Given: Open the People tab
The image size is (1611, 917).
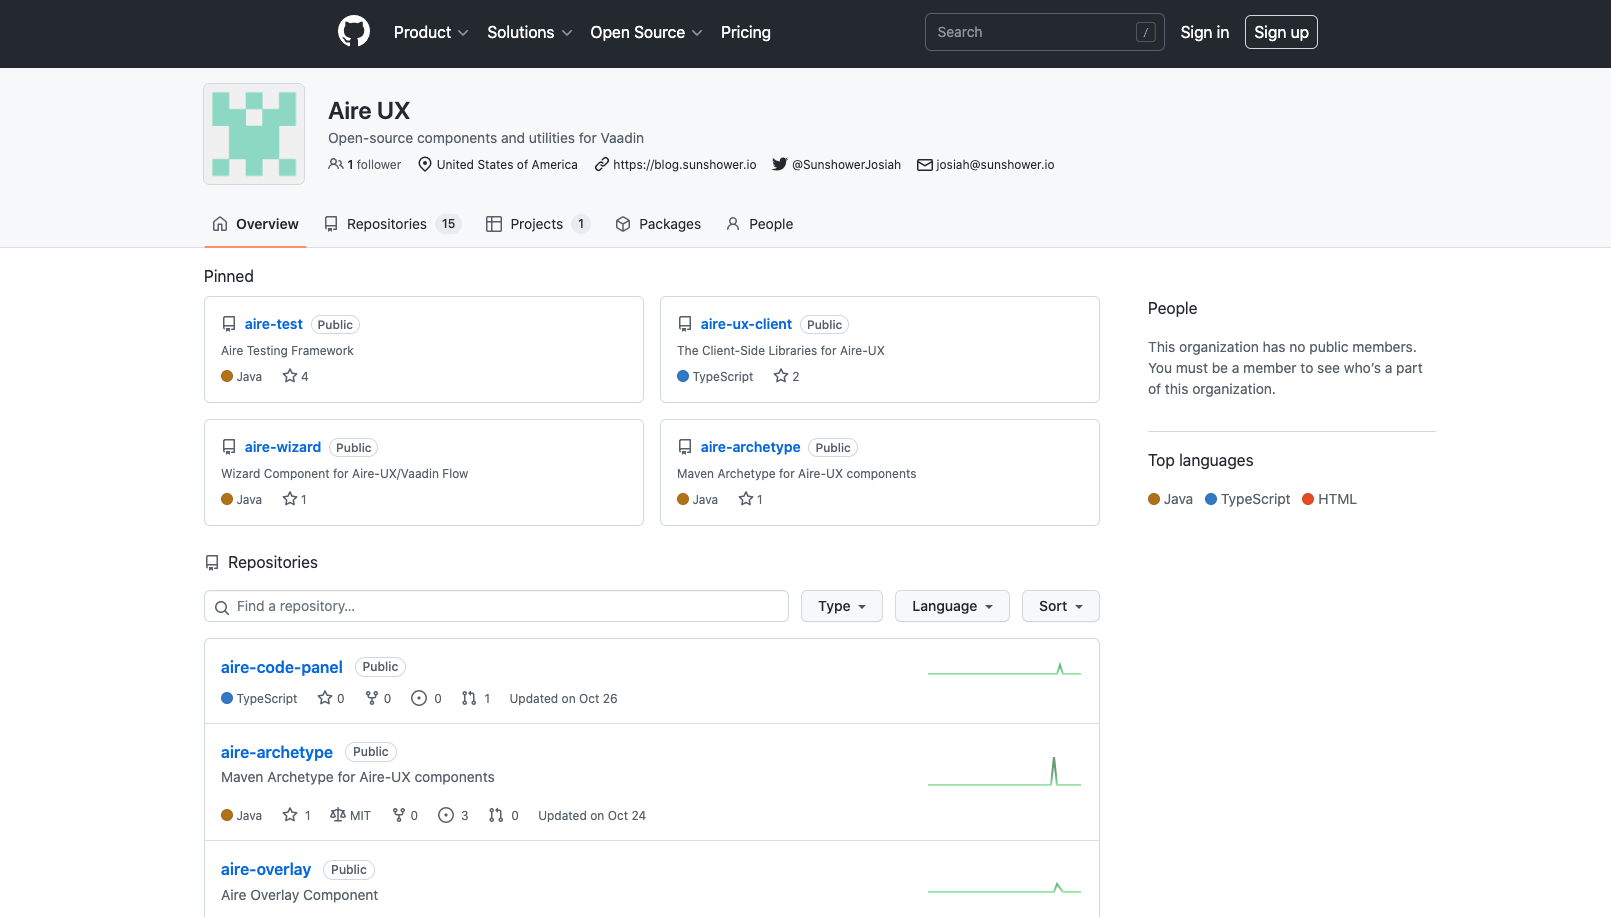Looking at the screenshot, I should point(759,224).
